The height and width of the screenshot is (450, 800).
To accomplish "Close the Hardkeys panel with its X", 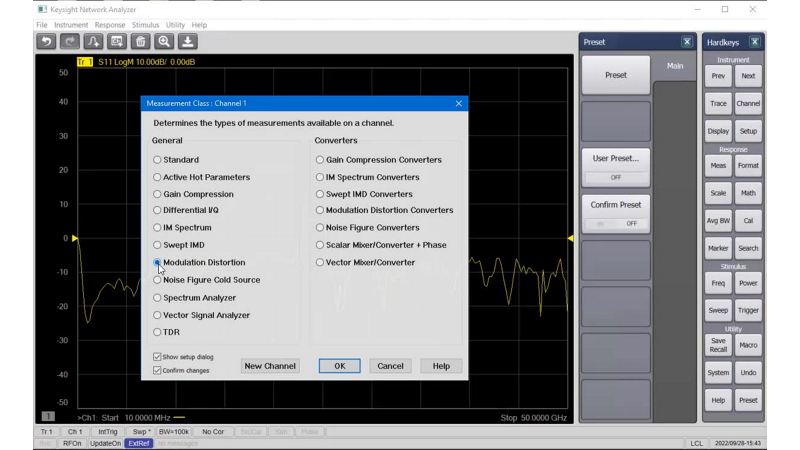I will (755, 42).
